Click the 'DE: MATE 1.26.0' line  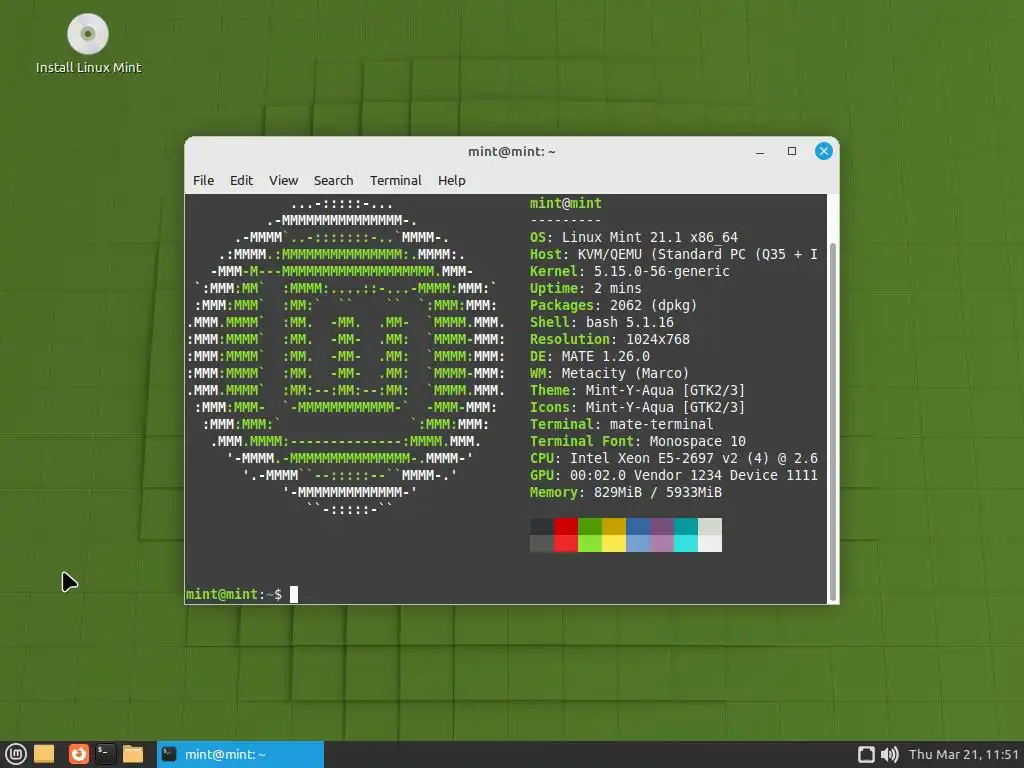(590, 356)
